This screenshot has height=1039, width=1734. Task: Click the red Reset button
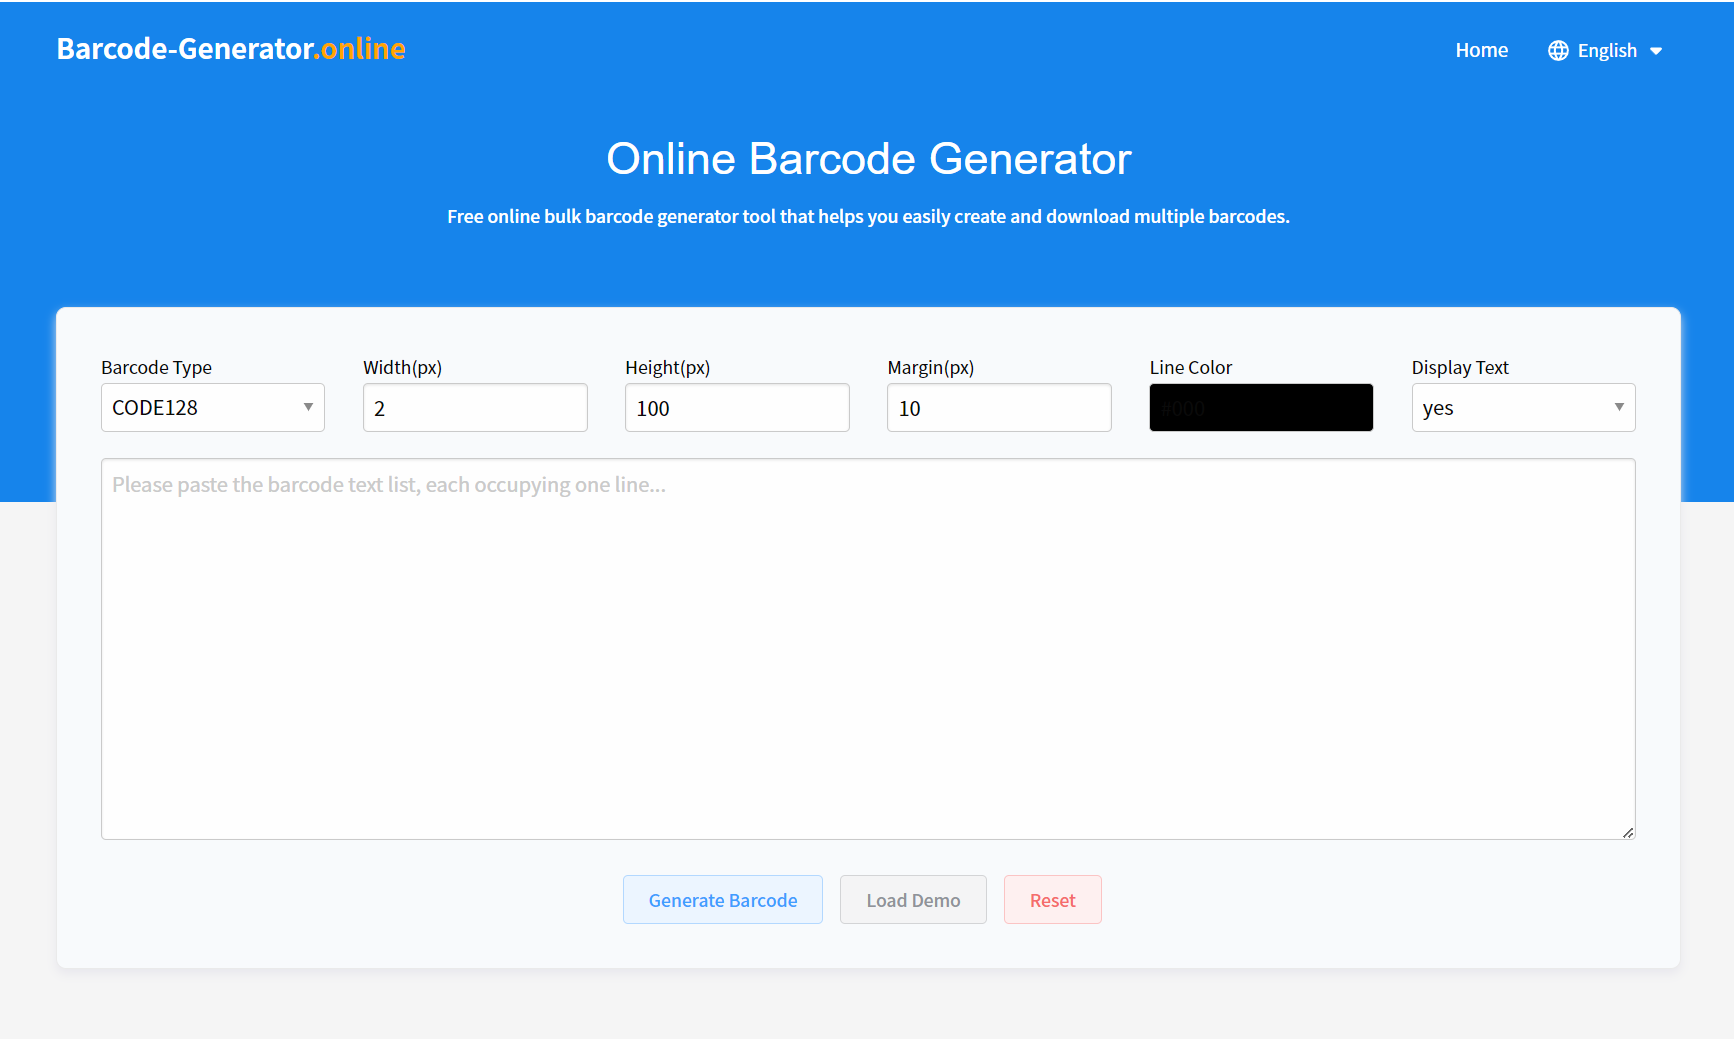coord(1053,900)
